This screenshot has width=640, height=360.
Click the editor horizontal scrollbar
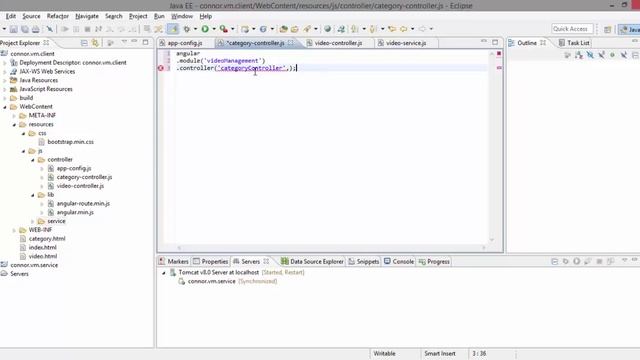tap(331, 248)
